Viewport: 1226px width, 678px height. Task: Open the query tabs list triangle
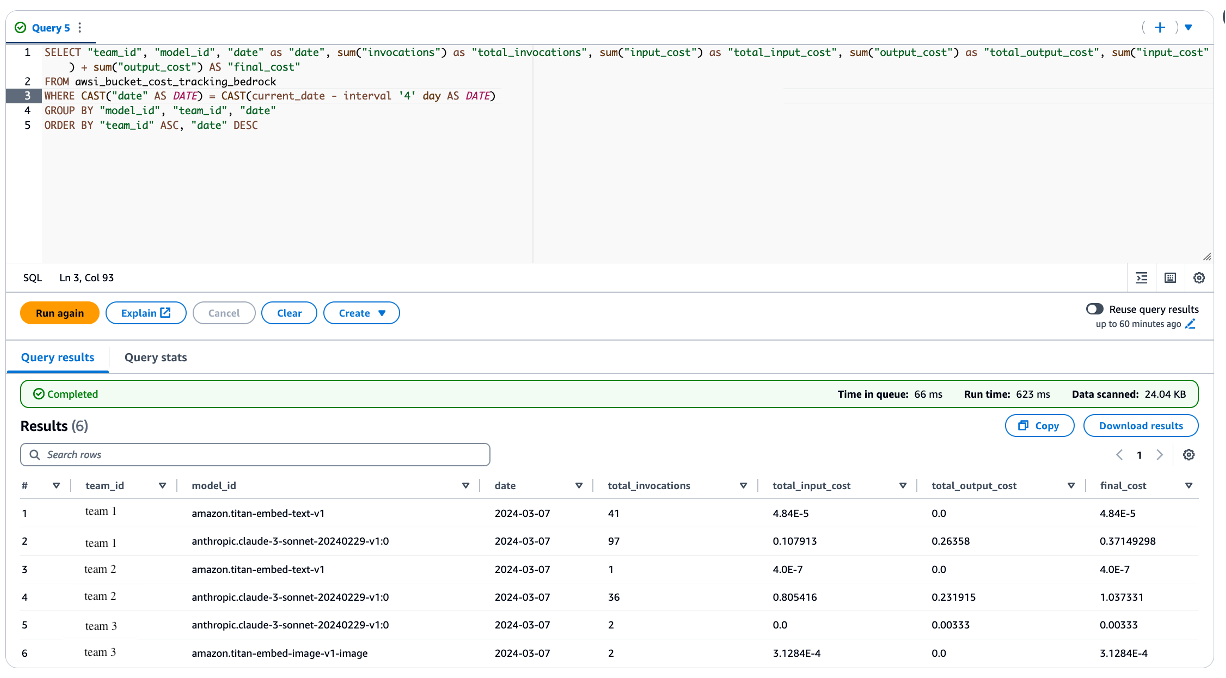(x=1190, y=27)
